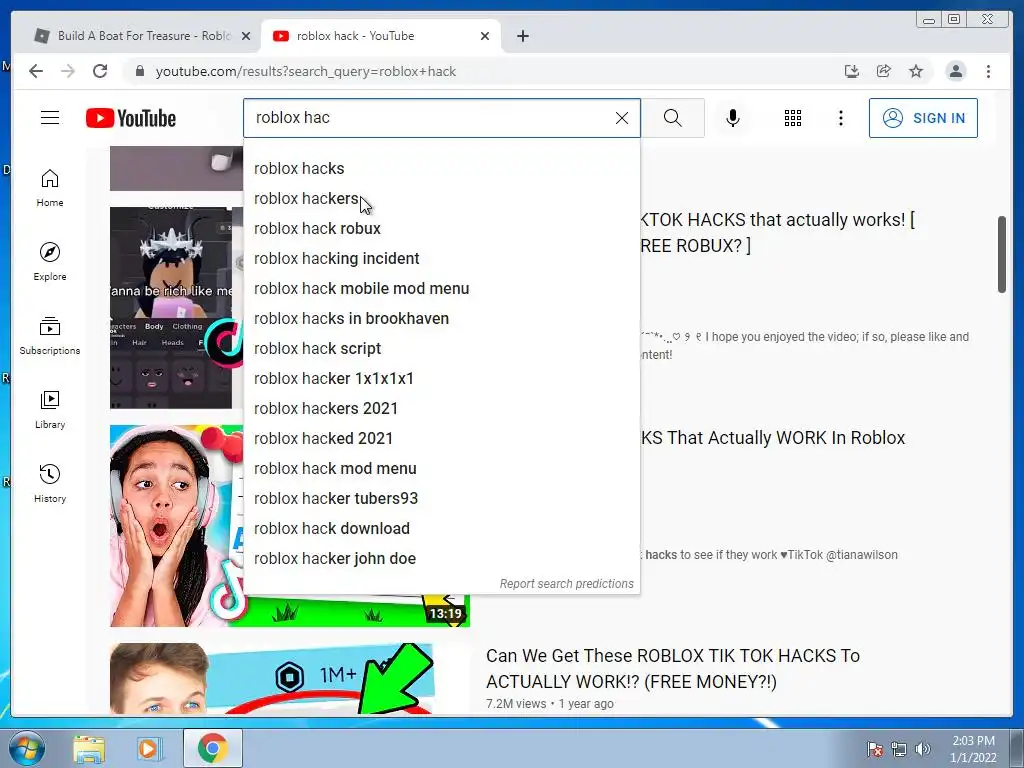Viewport: 1024px width, 768px height.
Task: Open YouTube settings three-dot menu
Action: 840,118
